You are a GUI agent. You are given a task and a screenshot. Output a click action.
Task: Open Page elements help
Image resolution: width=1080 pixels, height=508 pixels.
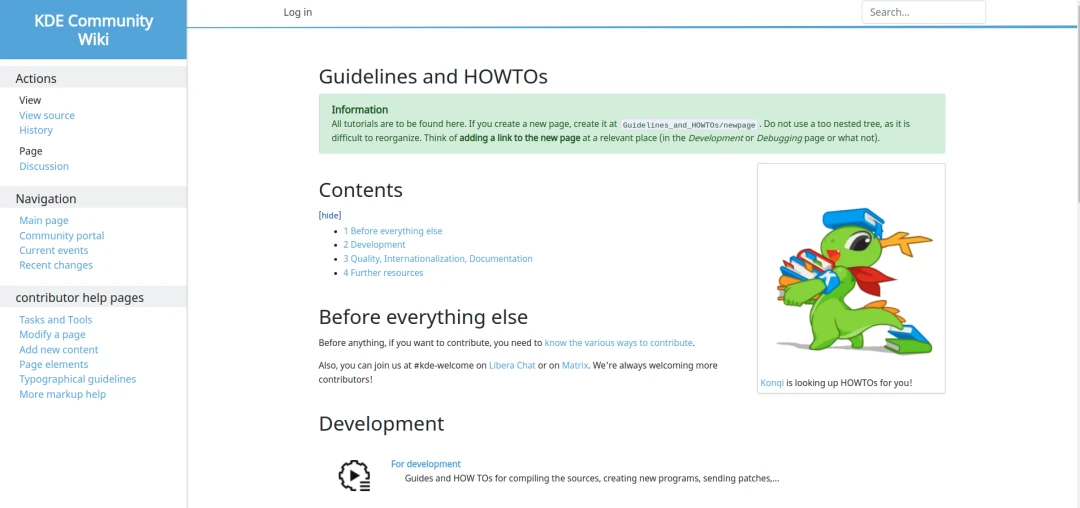click(x=54, y=365)
